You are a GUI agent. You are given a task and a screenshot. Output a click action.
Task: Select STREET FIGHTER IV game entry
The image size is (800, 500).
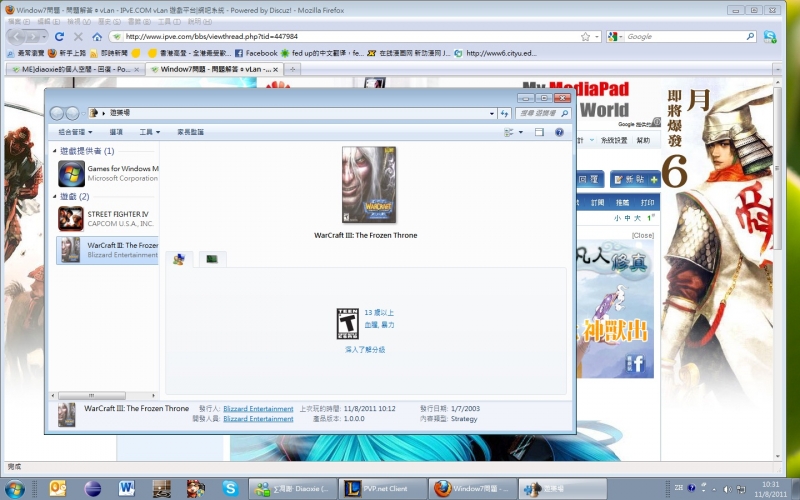108,219
